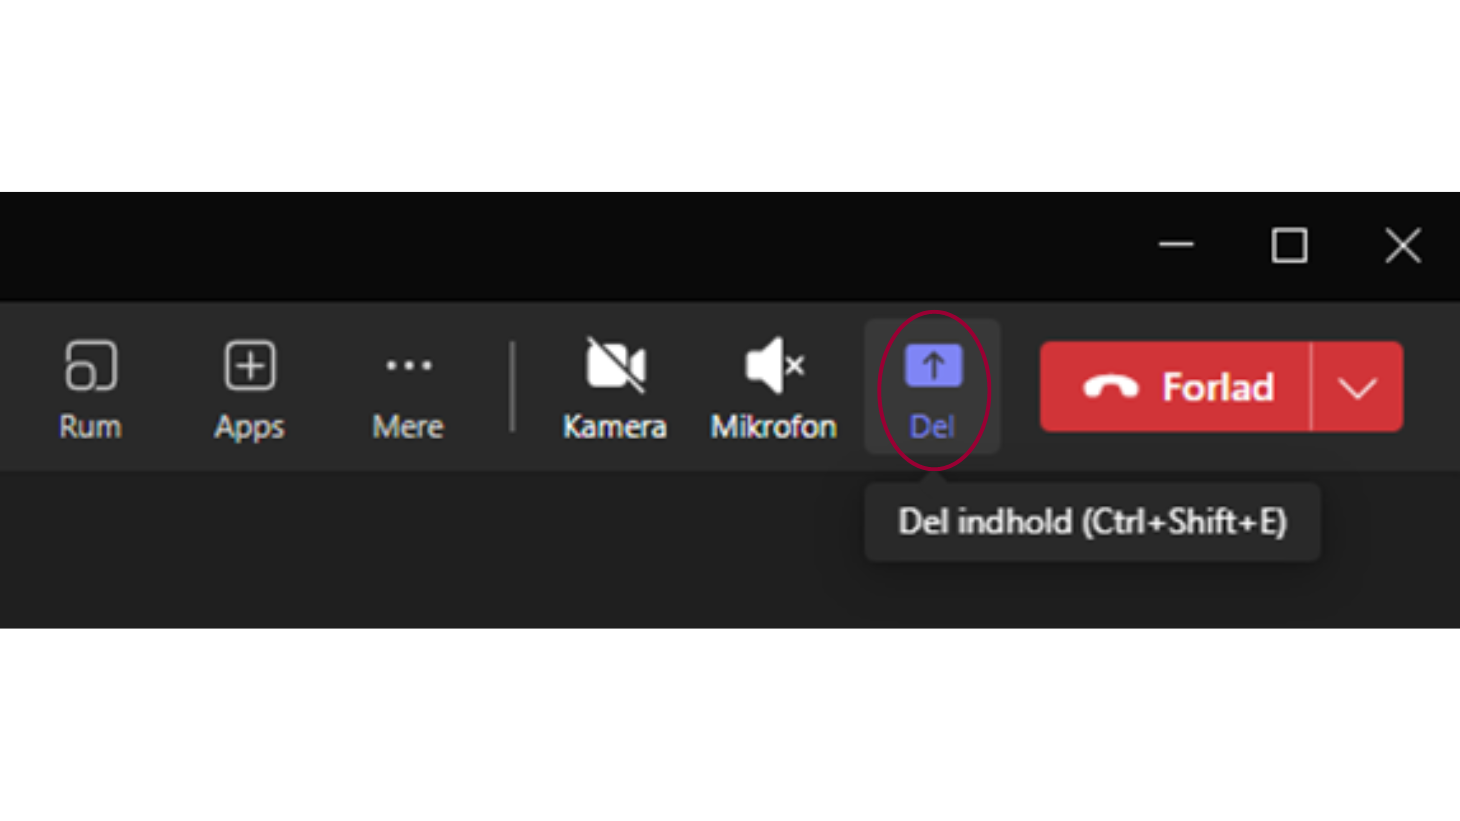The width and height of the screenshot is (1460, 821).
Task: Expand the chevron next to Forlad
Action: point(1357,387)
